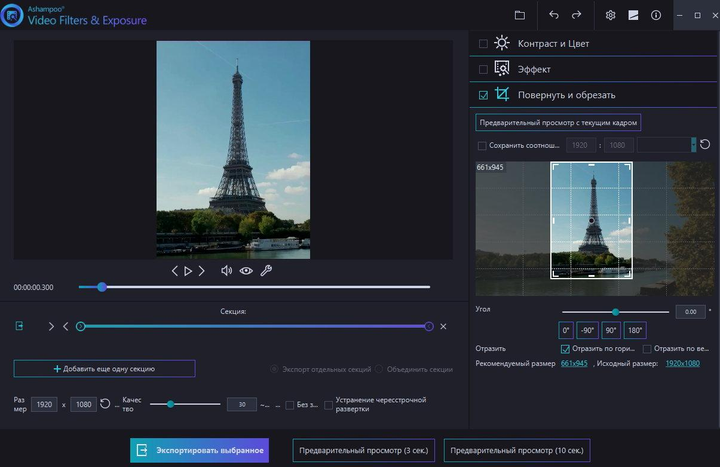This screenshot has height=467, width=720.
Task: Click the Эффект magnifier icon
Action: pyautogui.click(x=501, y=68)
